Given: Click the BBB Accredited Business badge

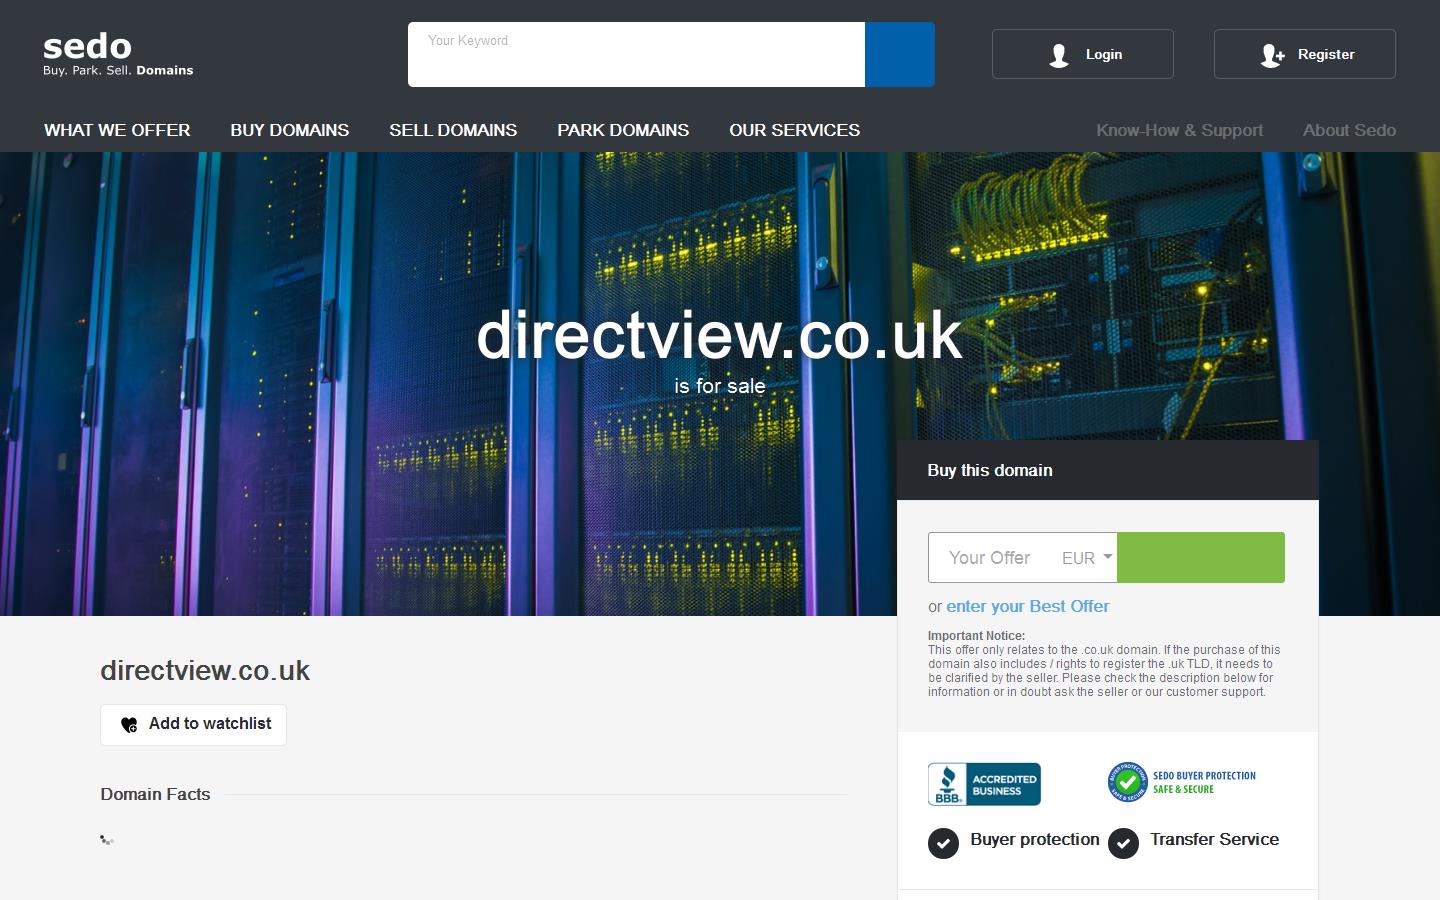Looking at the screenshot, I should click(984, 784).
